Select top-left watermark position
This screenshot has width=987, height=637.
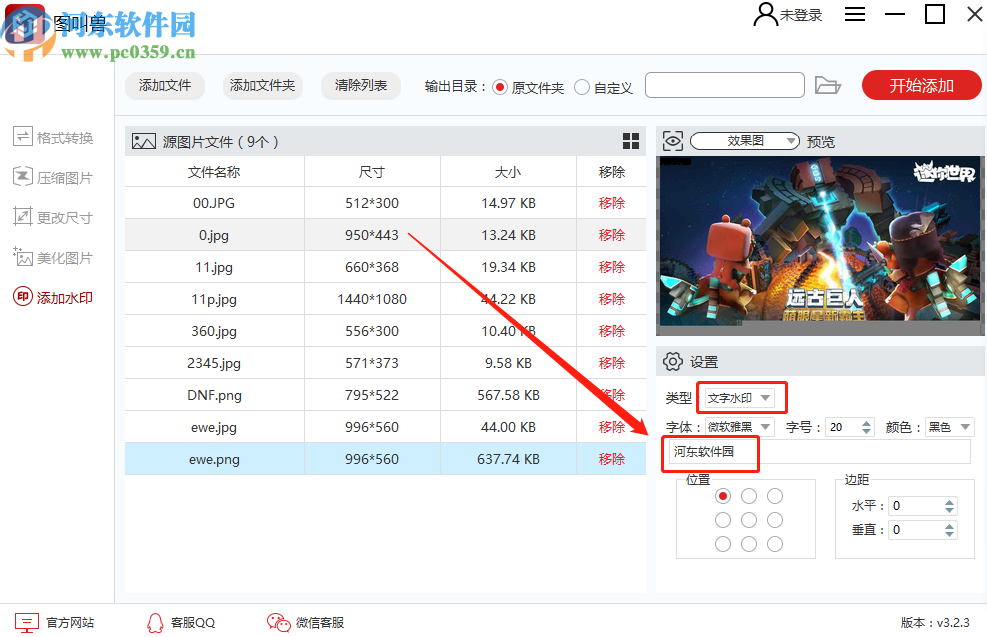[x=723, y=496]
